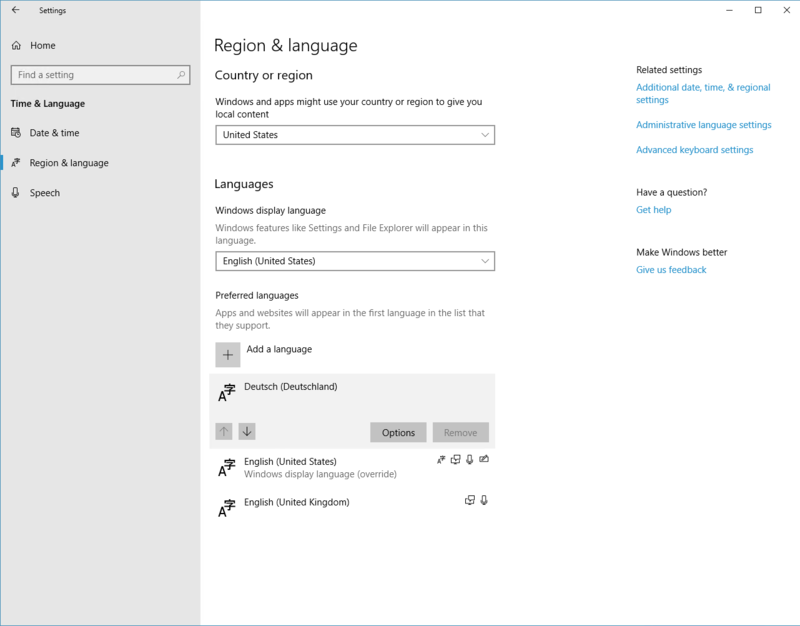Open the Country or region dropdown

pyautogui.click(x=355, y=135)
